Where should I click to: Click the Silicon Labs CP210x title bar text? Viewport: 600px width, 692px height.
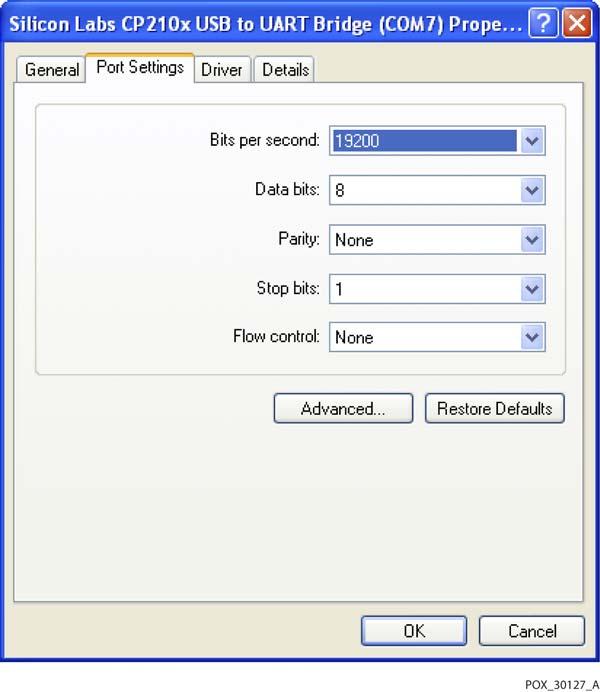[x=265, y=24]
